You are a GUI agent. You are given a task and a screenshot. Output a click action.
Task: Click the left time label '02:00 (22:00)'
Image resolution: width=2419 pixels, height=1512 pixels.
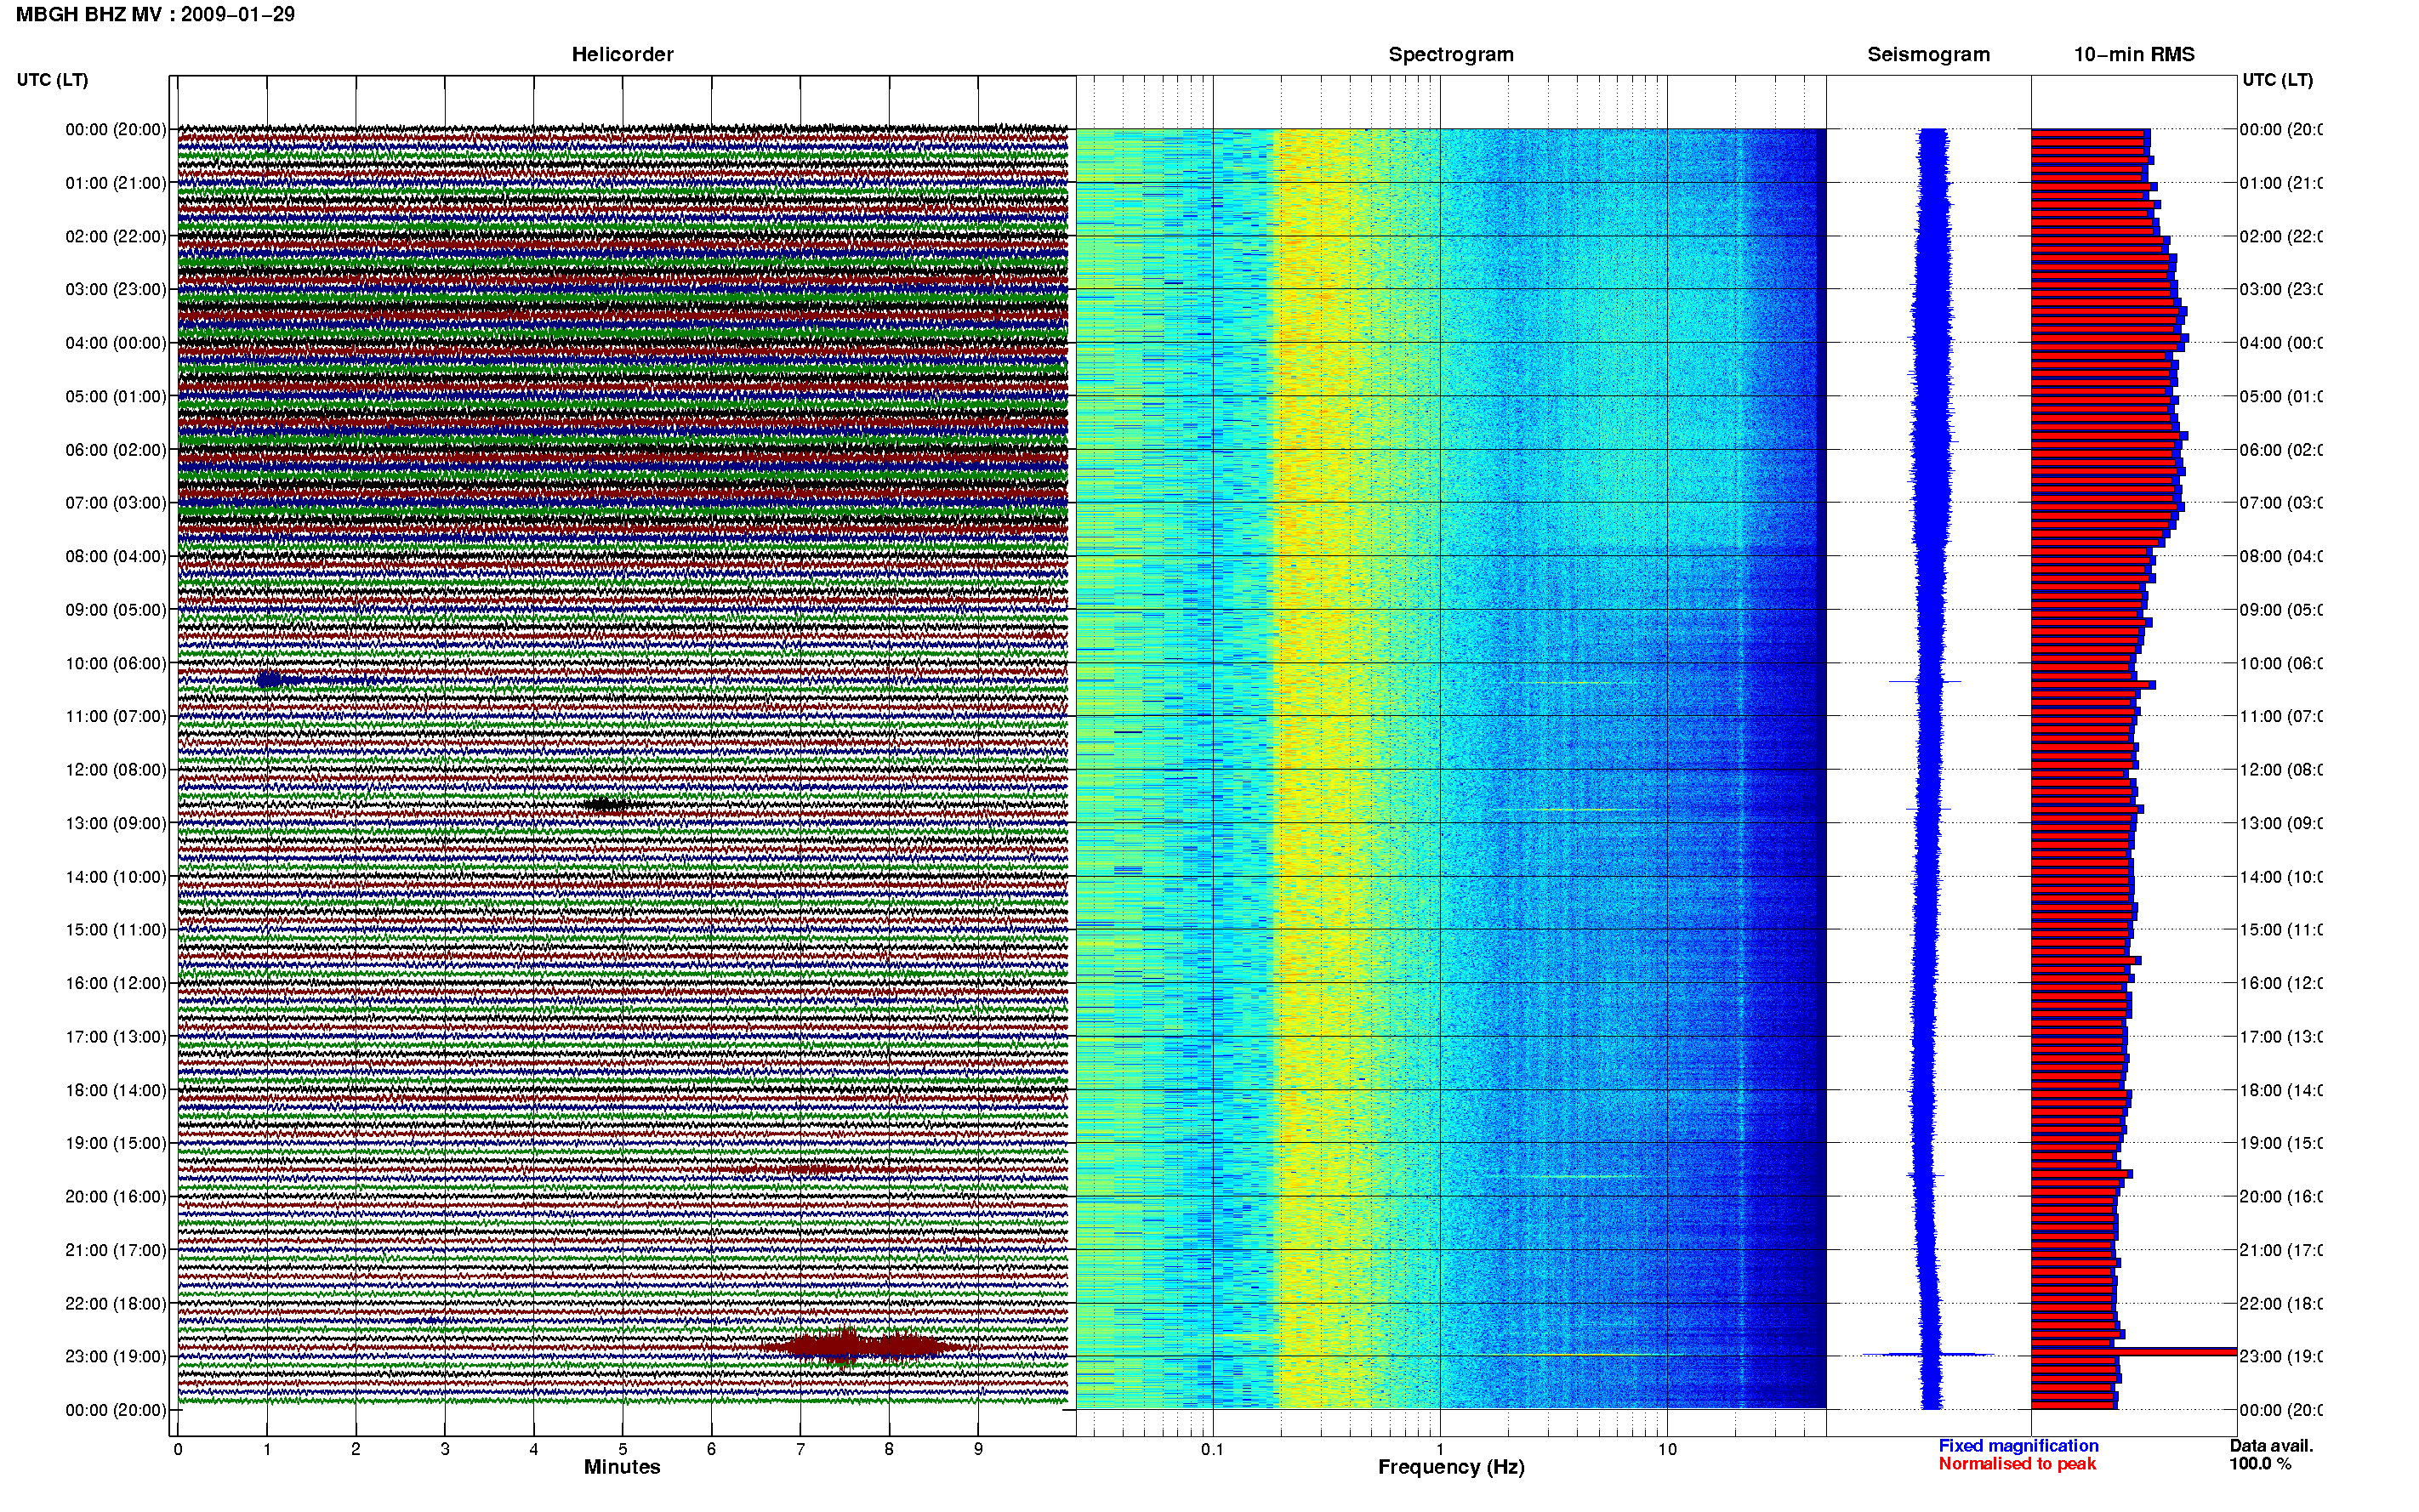tap(116, 236)
